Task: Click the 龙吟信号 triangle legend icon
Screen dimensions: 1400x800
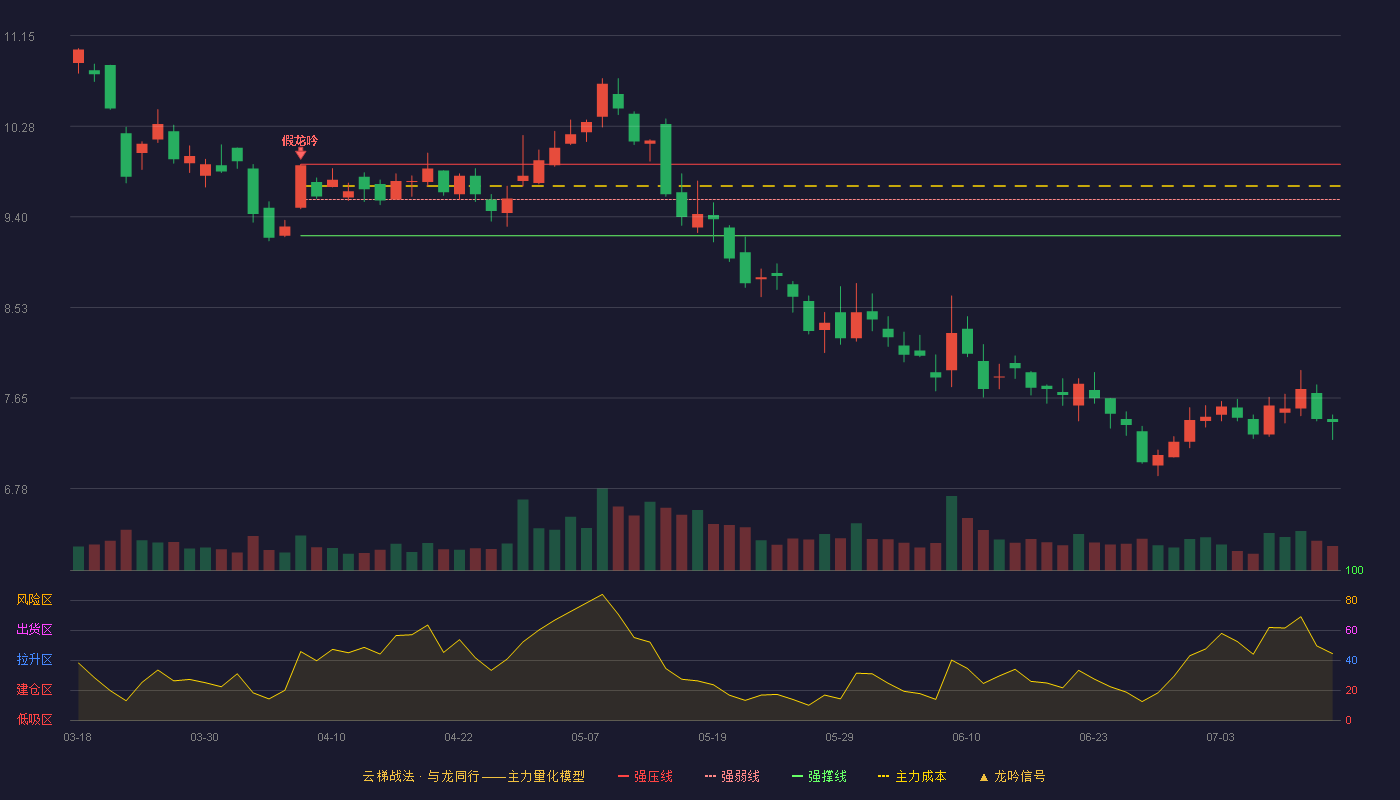Action: [984, 777]
